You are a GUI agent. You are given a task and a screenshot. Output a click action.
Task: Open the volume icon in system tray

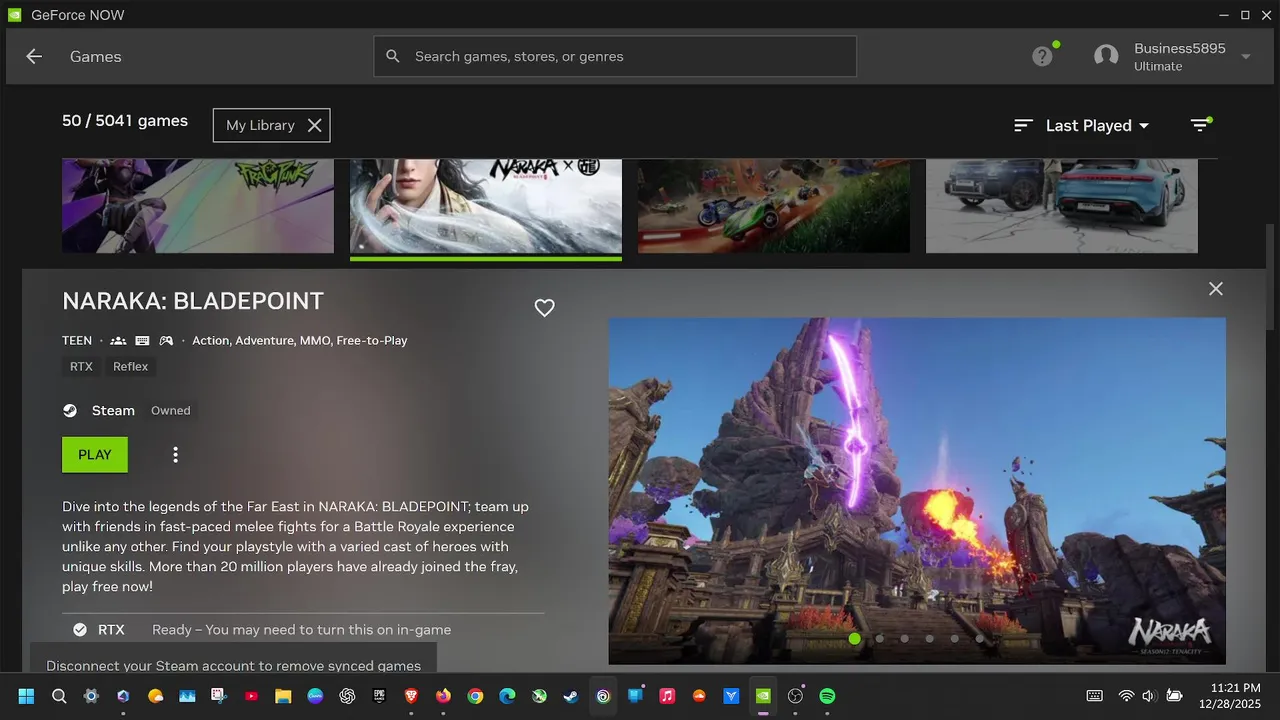click(x=1148, y=696)
